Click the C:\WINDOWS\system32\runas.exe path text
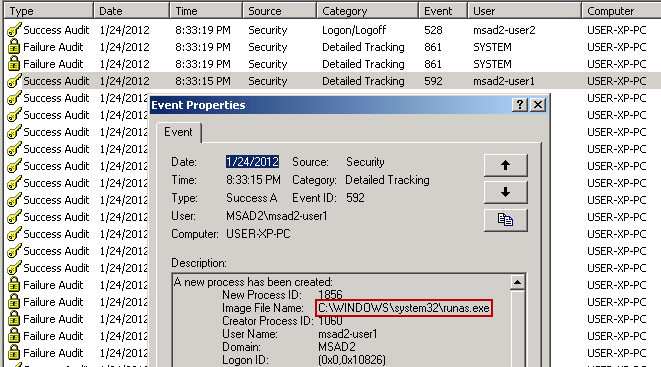 click(x=404, y=308)
